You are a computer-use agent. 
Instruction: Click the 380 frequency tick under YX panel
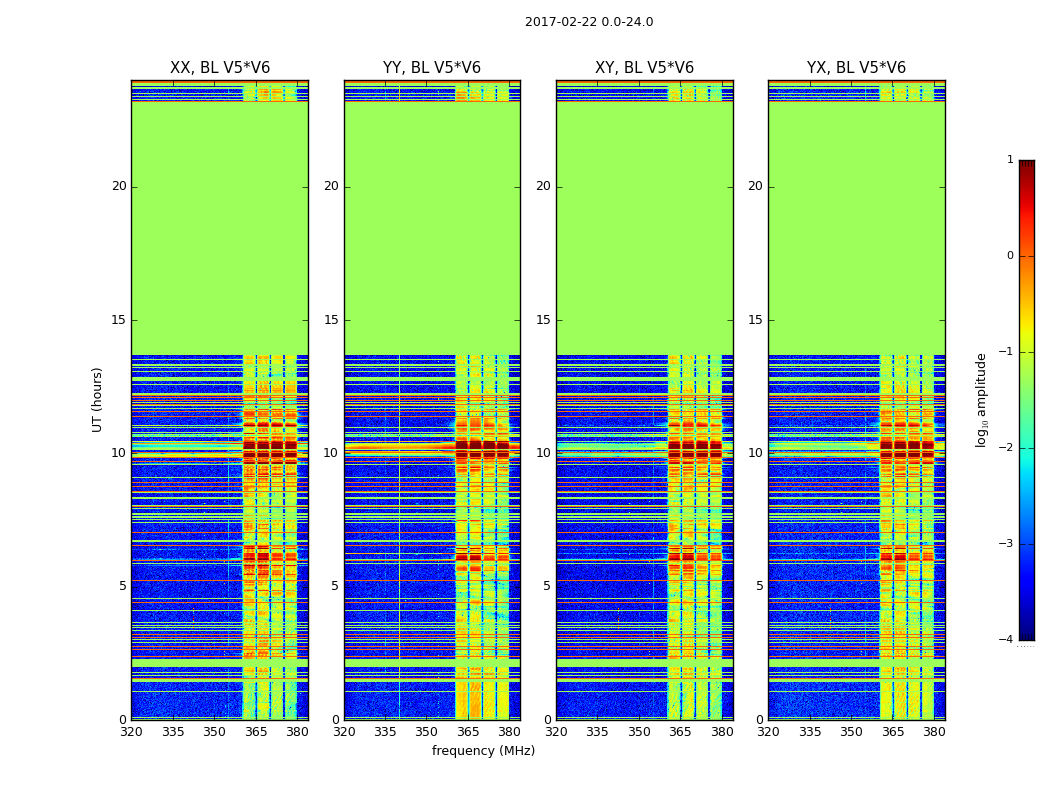click(934, 732)
